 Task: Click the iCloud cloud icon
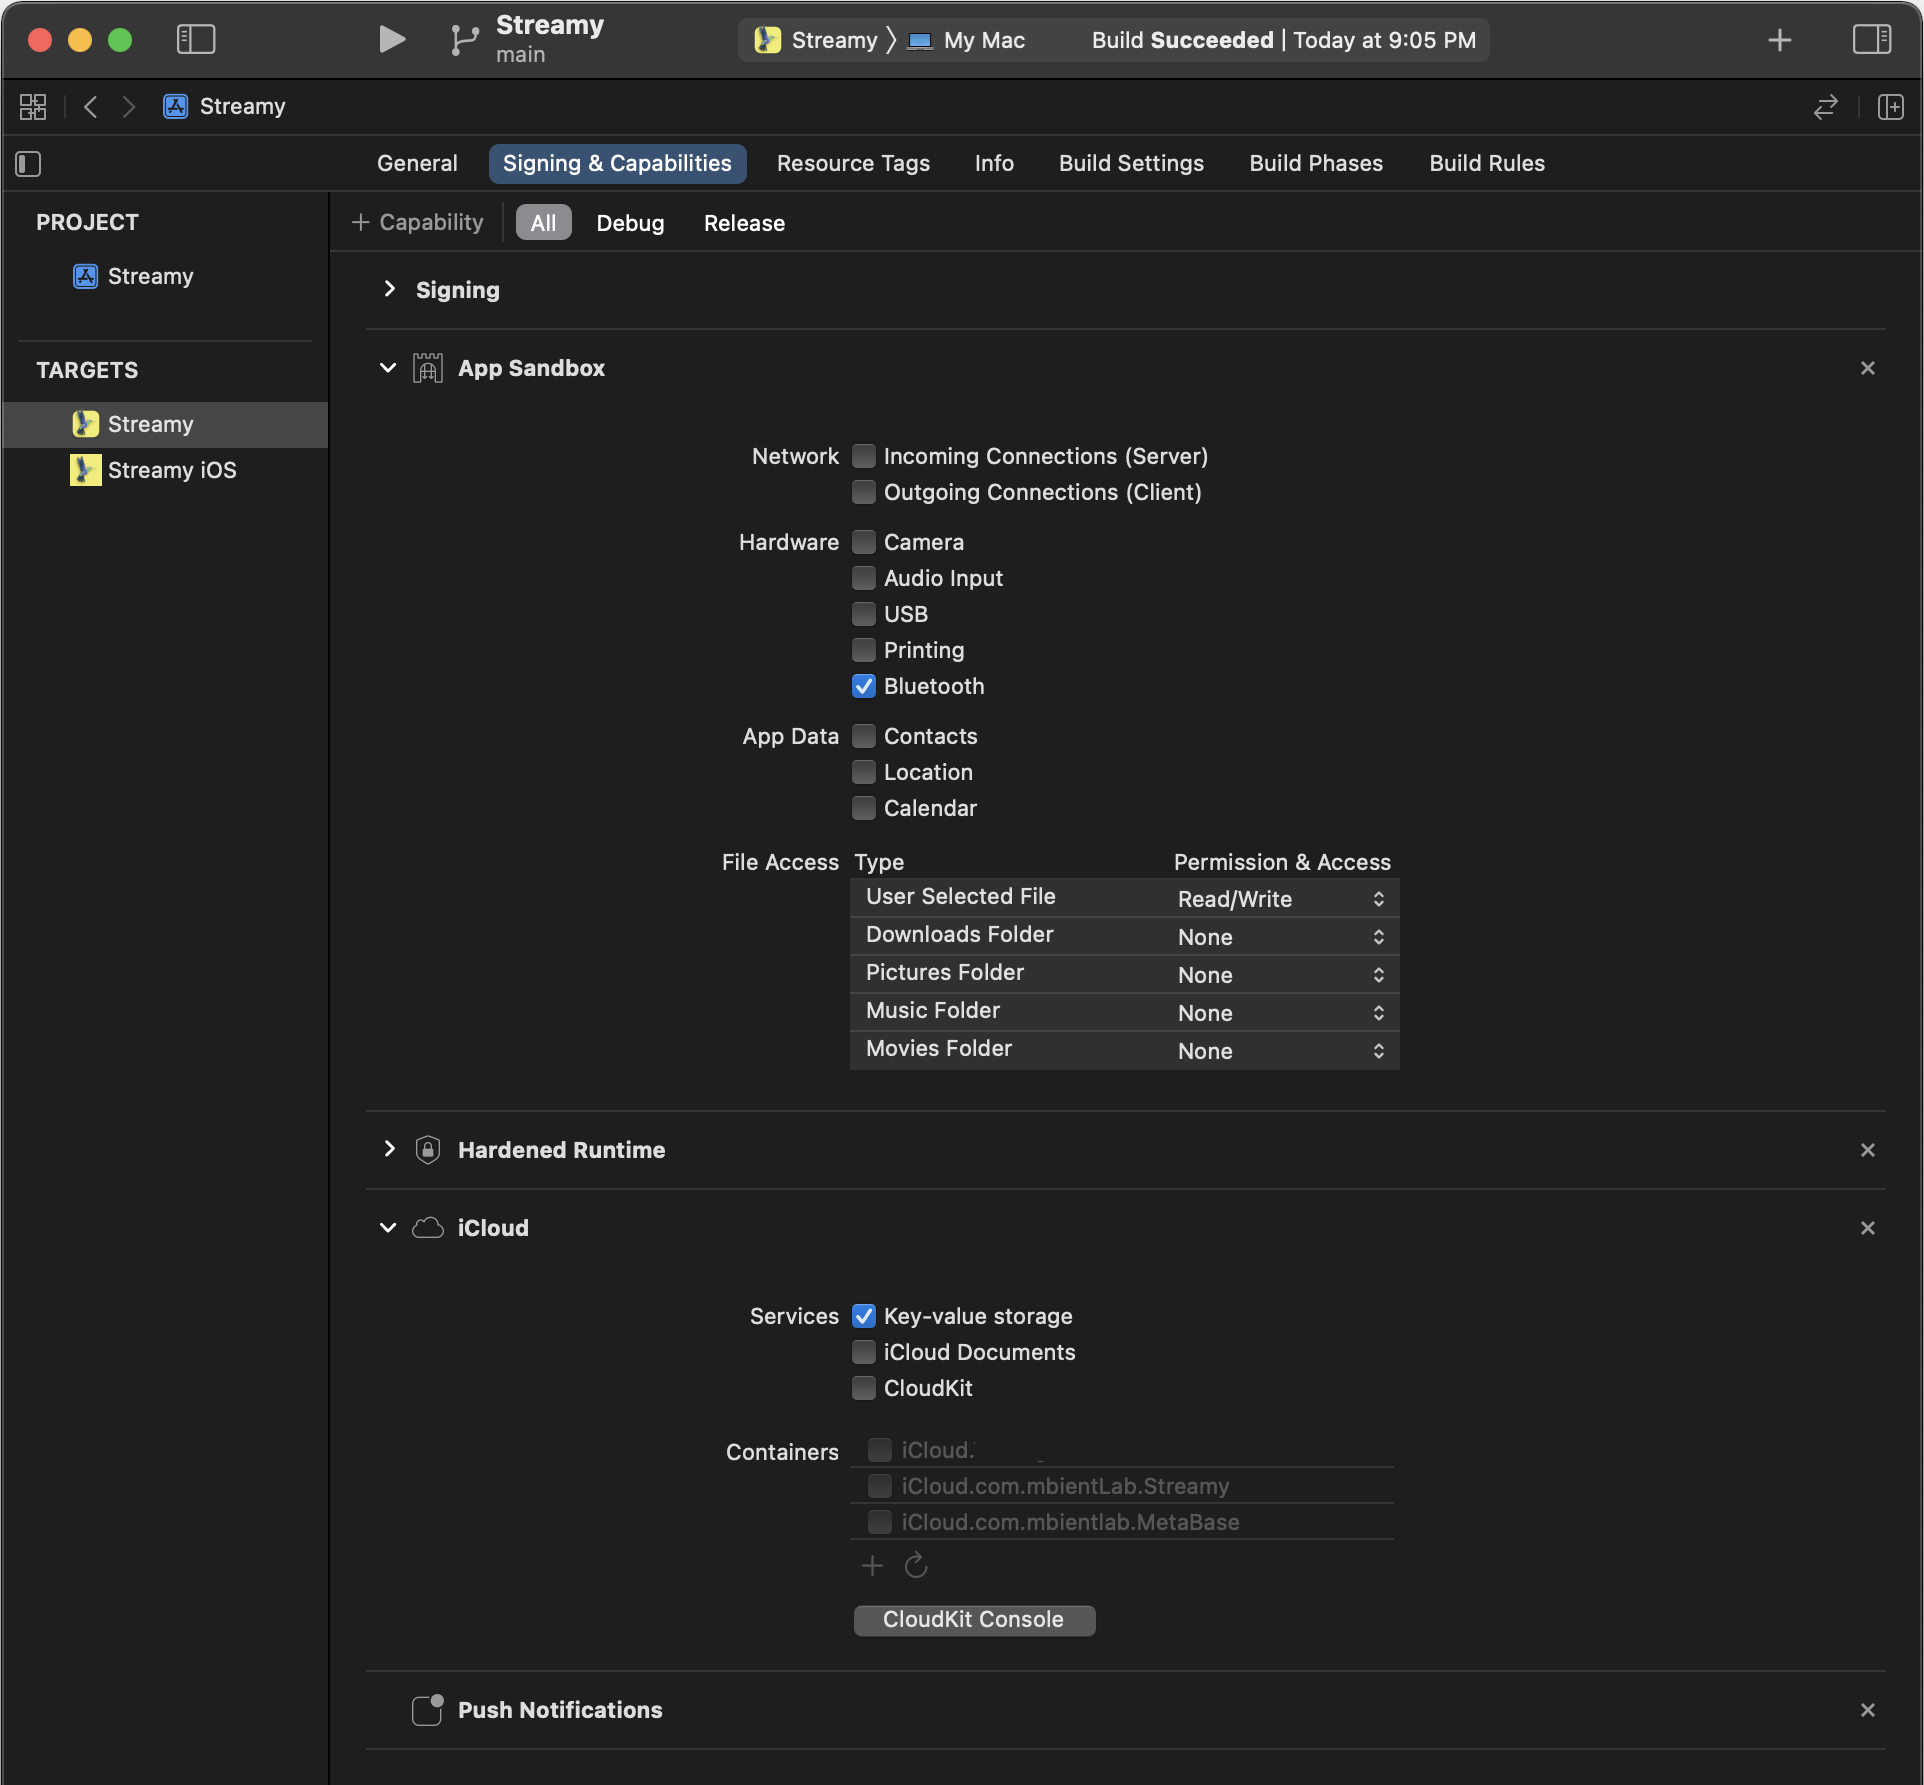[x=428, y=1228]
